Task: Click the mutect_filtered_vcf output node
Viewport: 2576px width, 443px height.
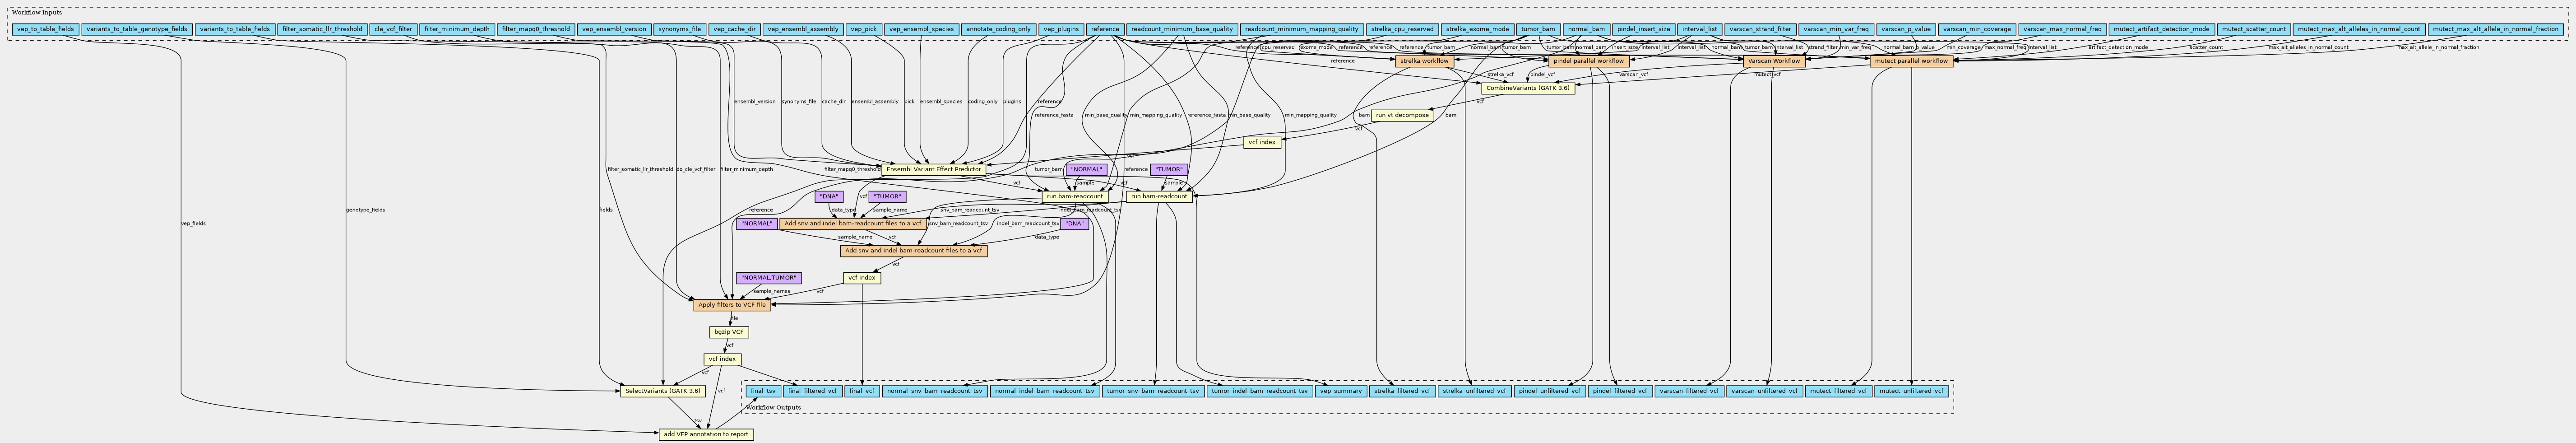Action: coord(1838,391)
